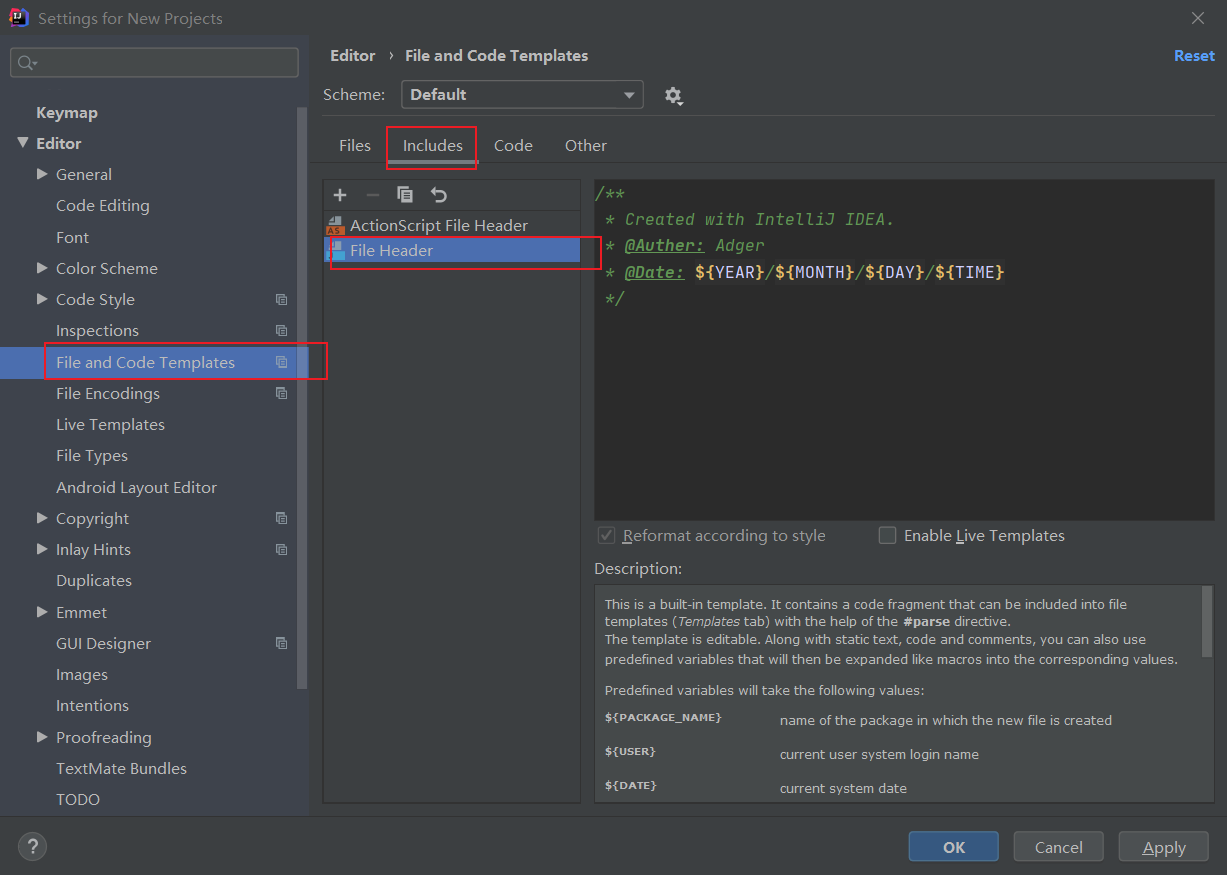Click the ActionScript File Header file icon
Image resolution: width=1227 pixels, height=875 pixels.
click(336, 226)
